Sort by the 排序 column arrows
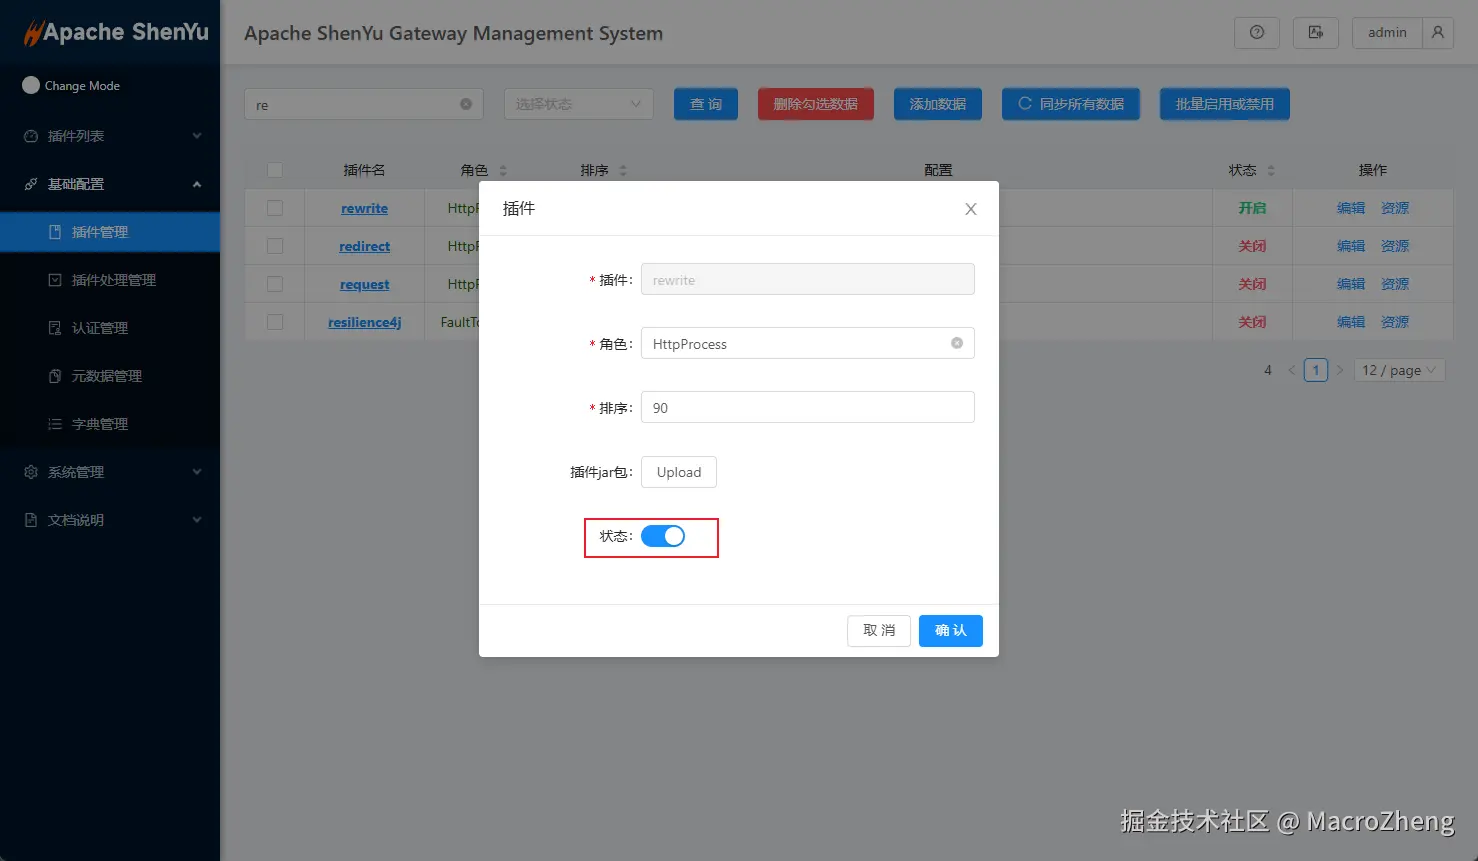 click(623, 170)
